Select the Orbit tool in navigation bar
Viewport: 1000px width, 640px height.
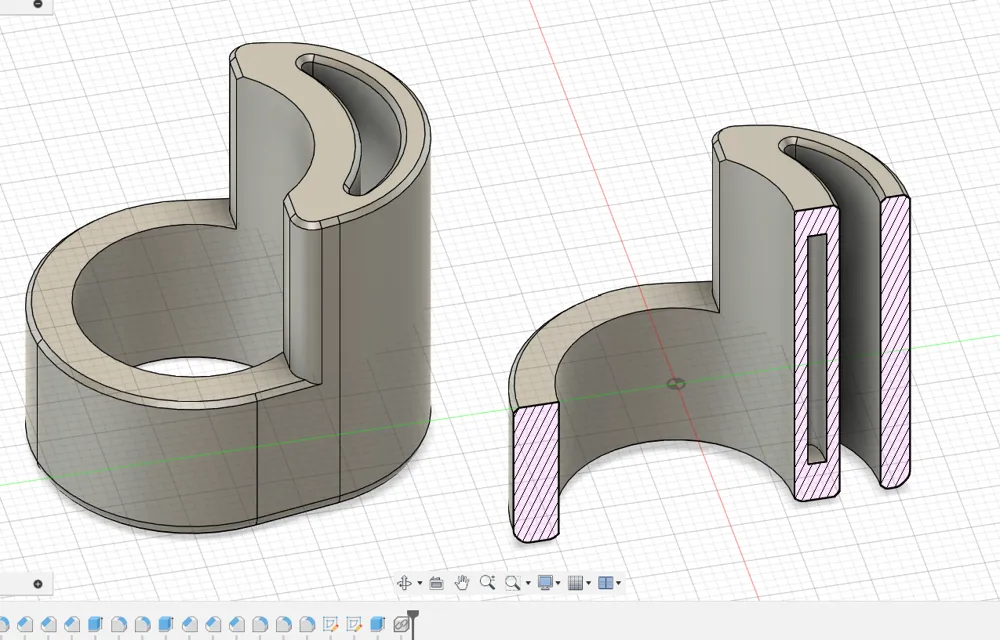coord(404,583)
